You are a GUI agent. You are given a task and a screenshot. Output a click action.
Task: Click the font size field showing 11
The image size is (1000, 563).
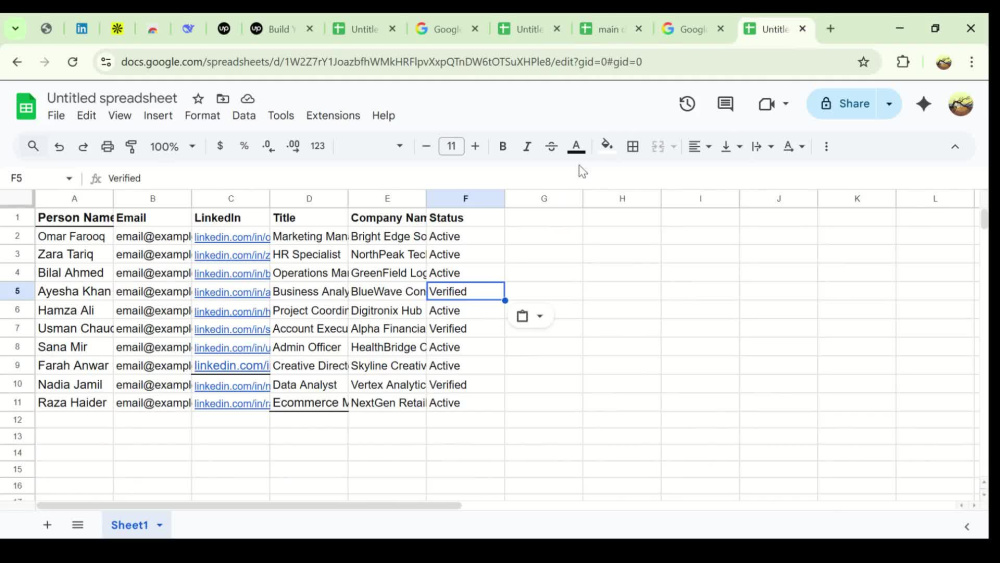[451, 146]
